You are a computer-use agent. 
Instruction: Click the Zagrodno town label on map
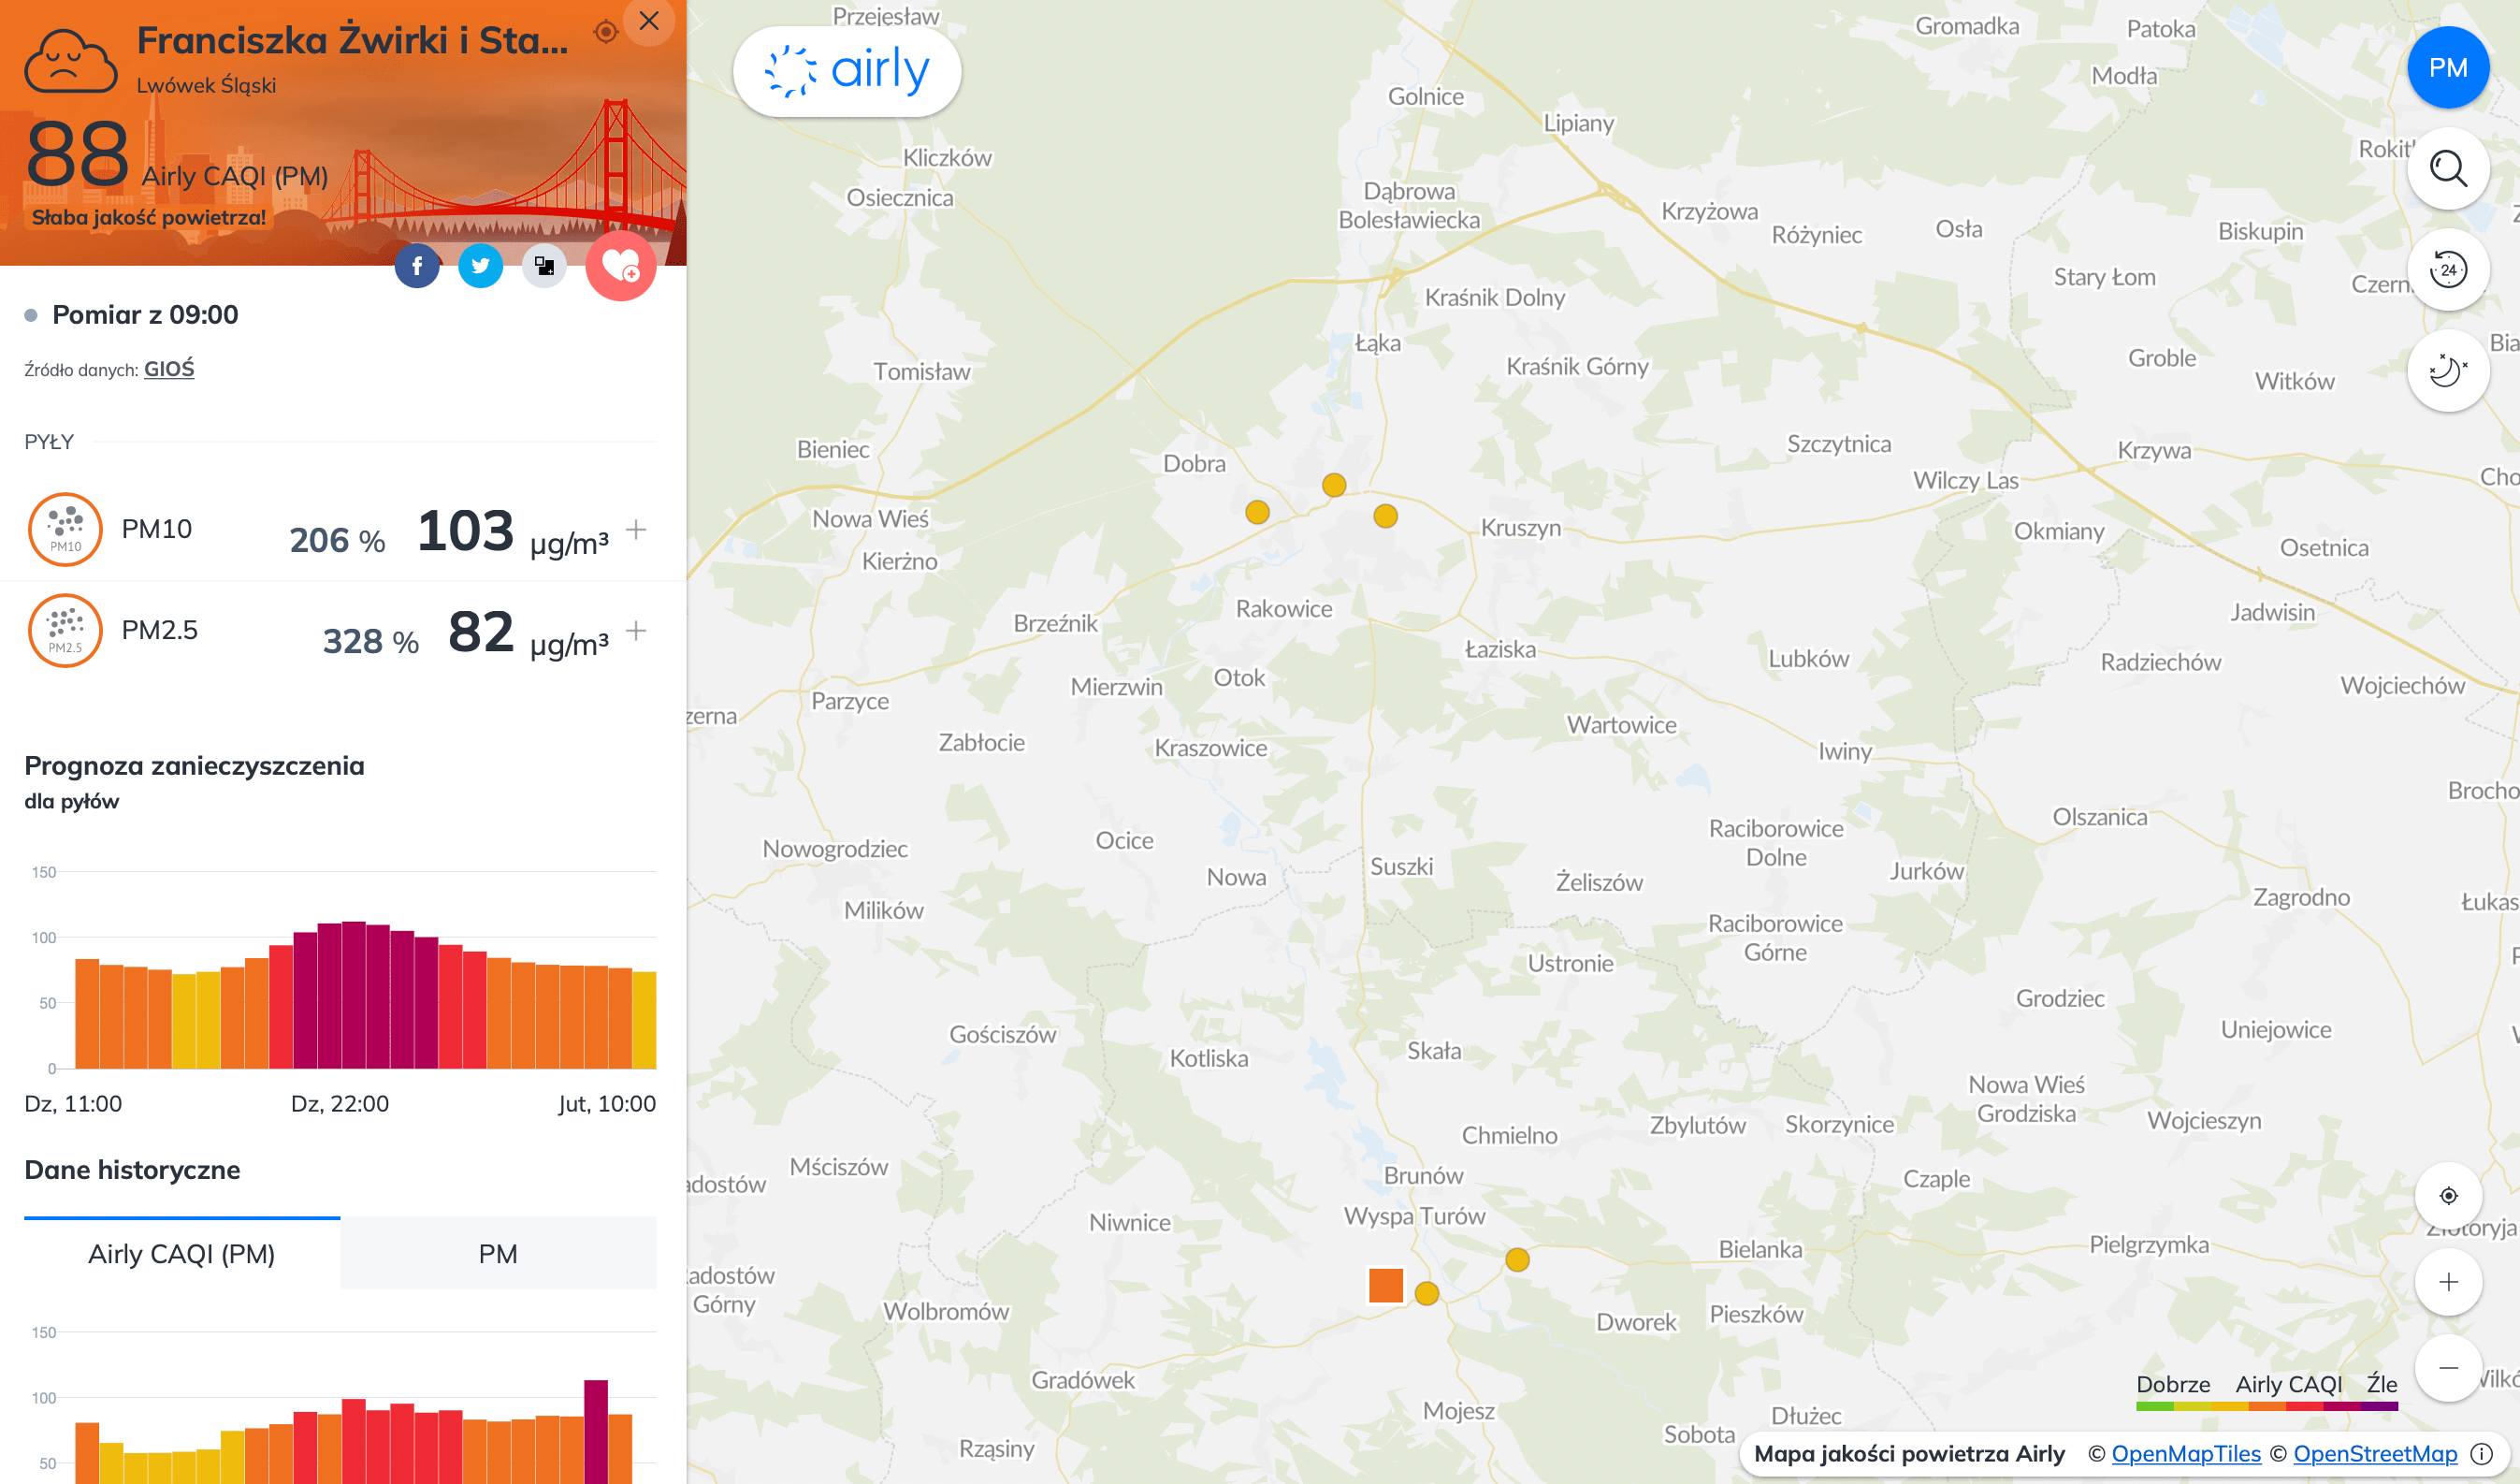coord(2301,897)
